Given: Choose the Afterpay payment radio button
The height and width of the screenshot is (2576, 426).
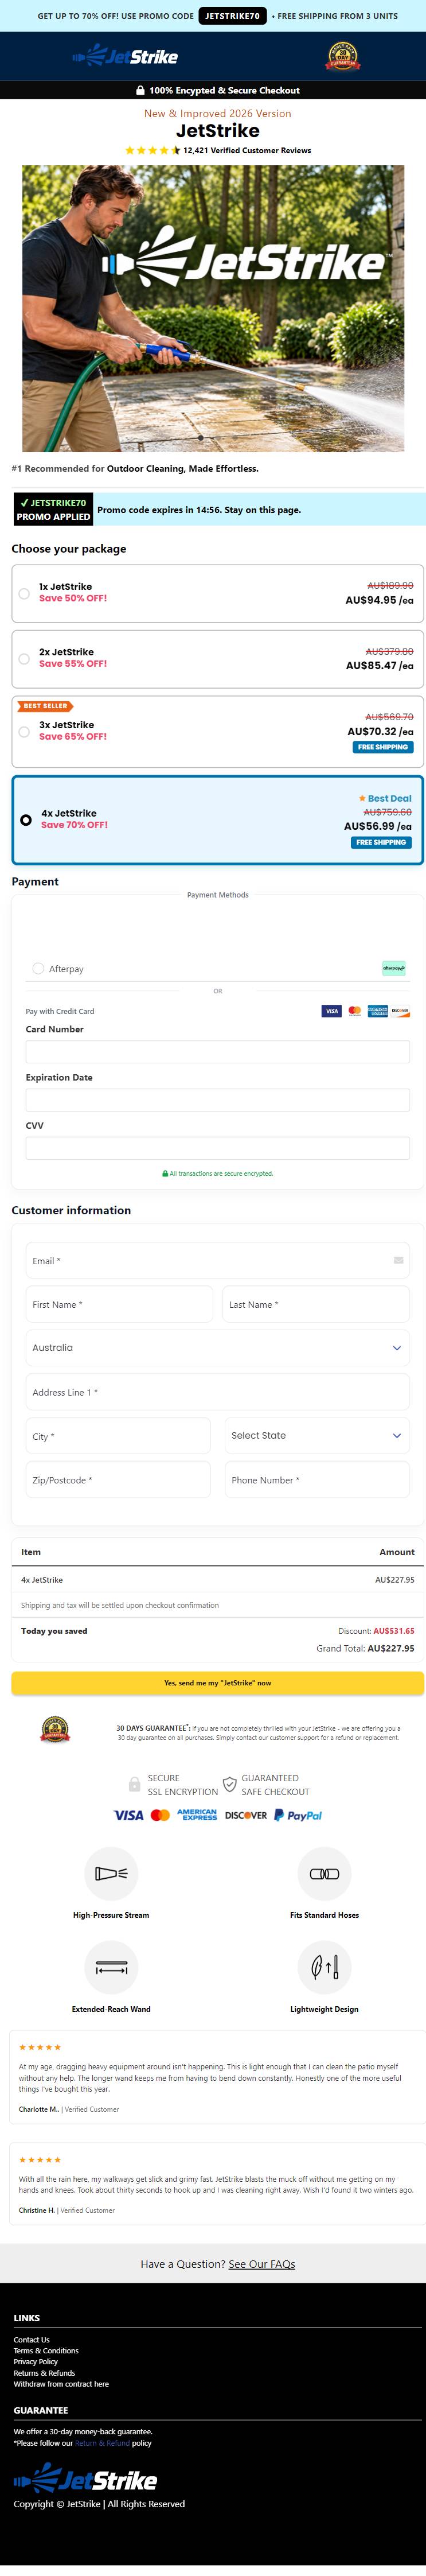Looking at the screenshot, I should [x=38, y=968].
